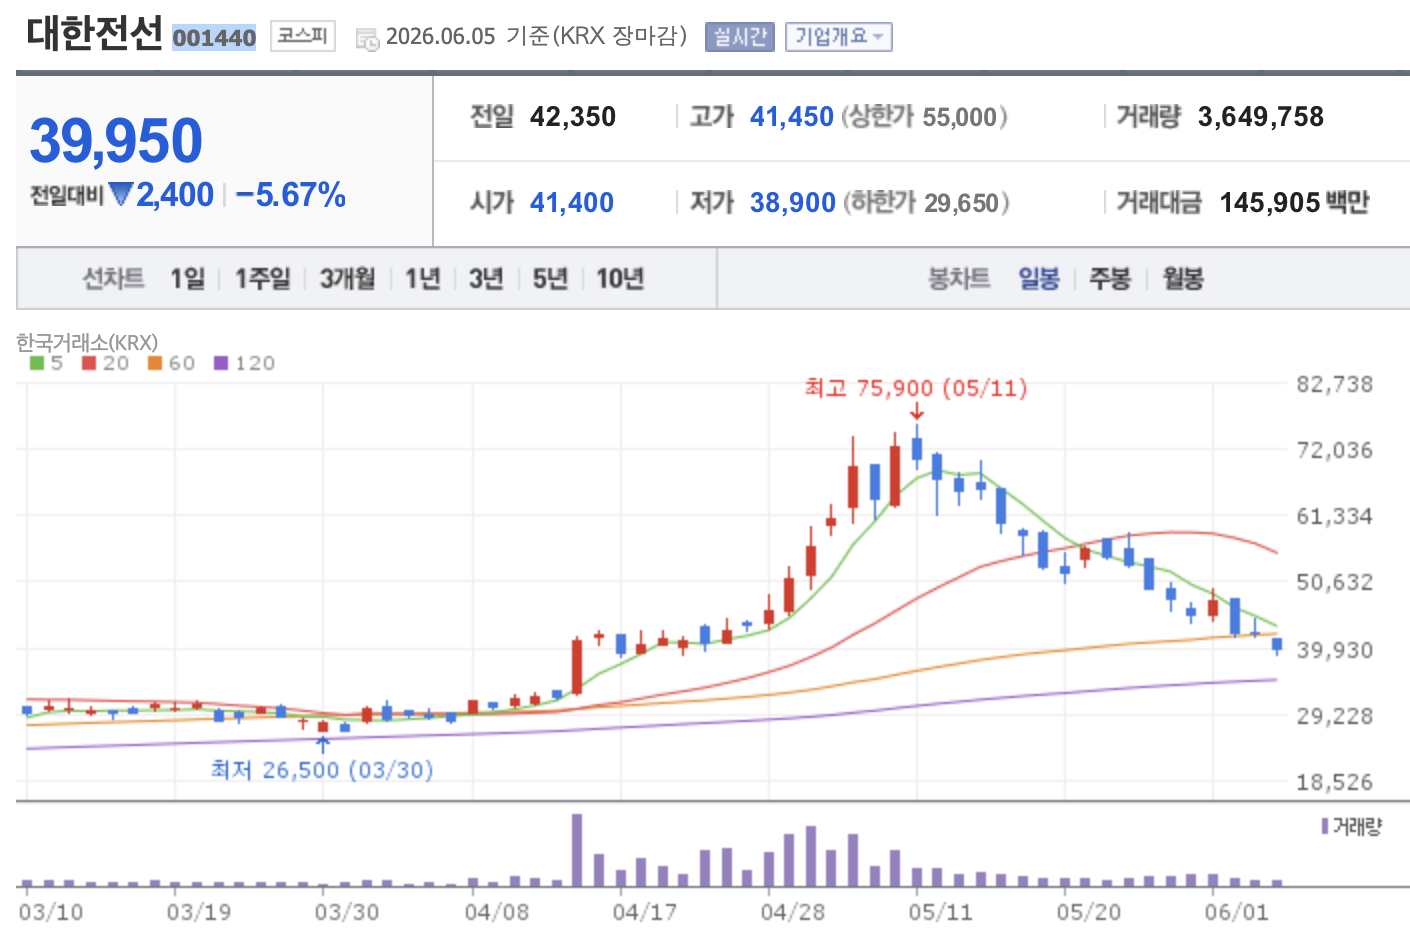Click the 코스피 market badge
This screenshot has height=946, width=1410.
tap(303, 36)
